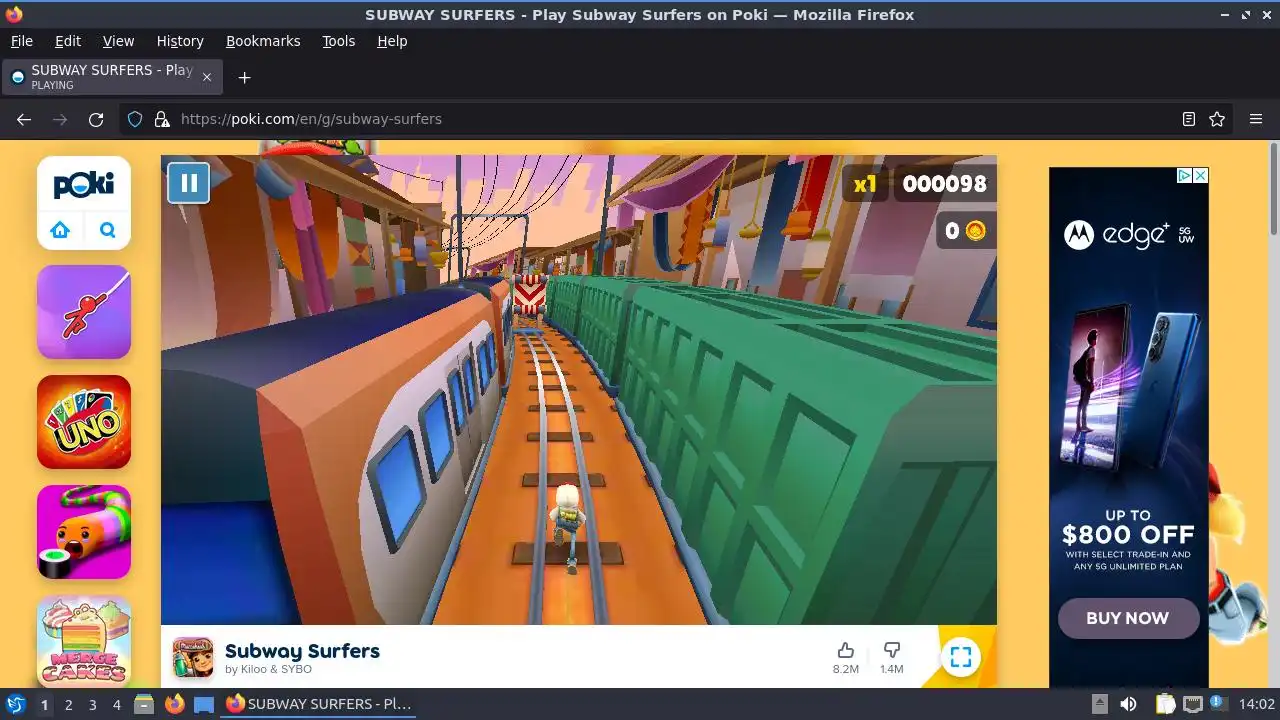Open tracking protection shield icon

(x=135, y=119)
